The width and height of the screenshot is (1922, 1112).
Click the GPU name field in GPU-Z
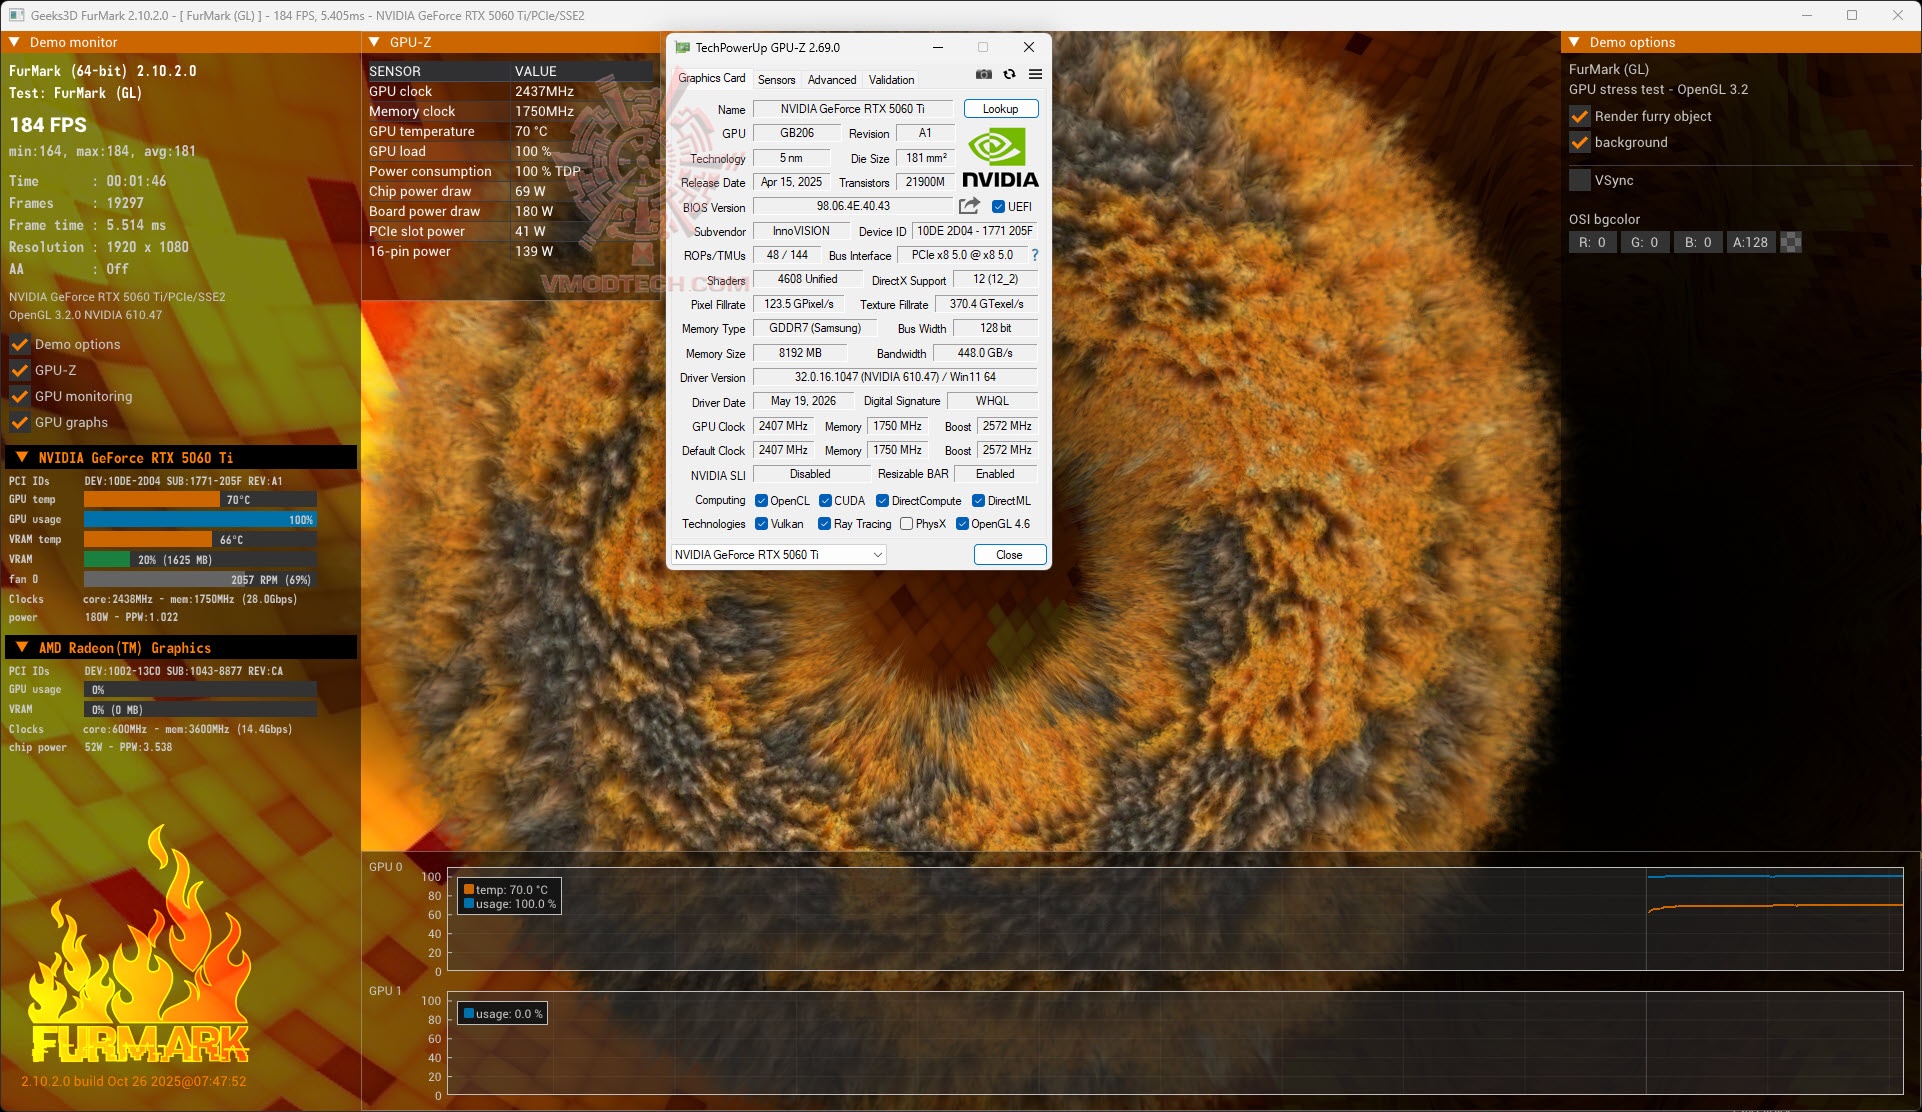click(x=853, y=109)
